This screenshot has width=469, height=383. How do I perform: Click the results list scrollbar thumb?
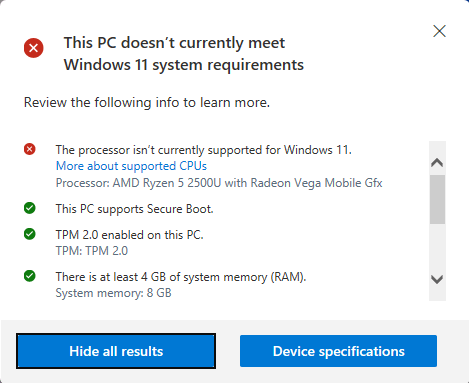(437, 199)
